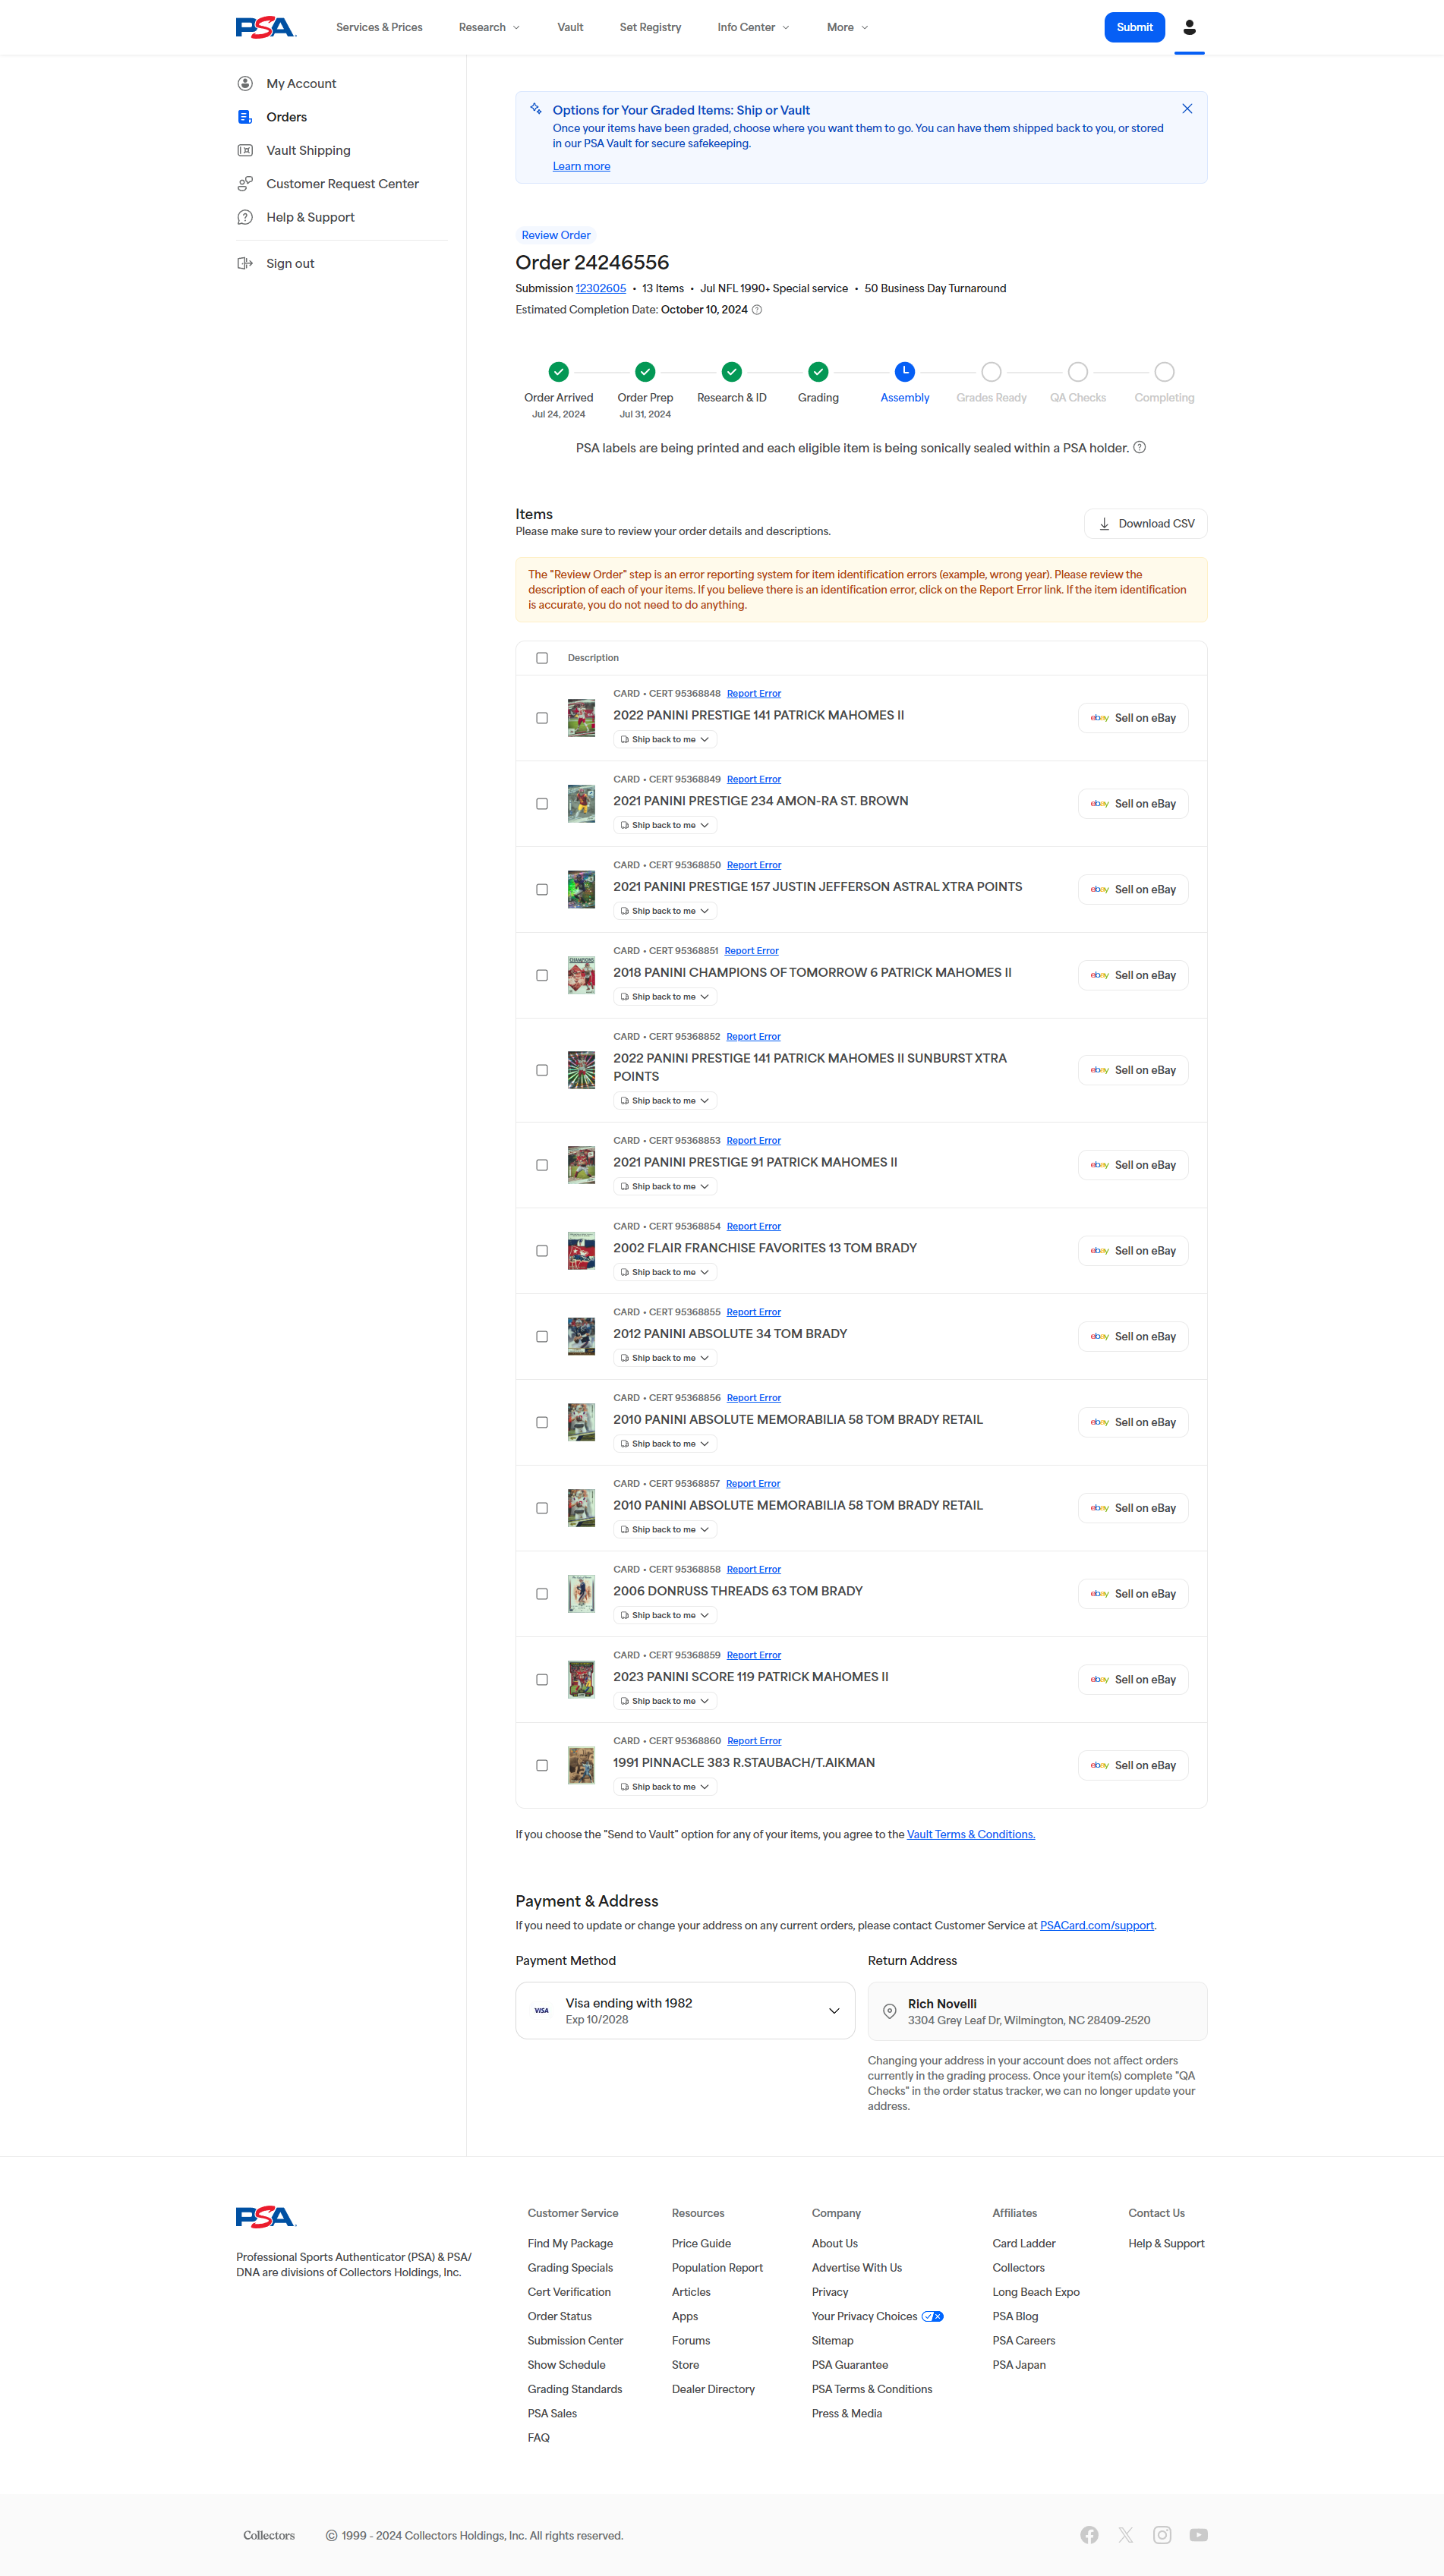
Task: Click the Assembly progress step marker
Action: 904,371
